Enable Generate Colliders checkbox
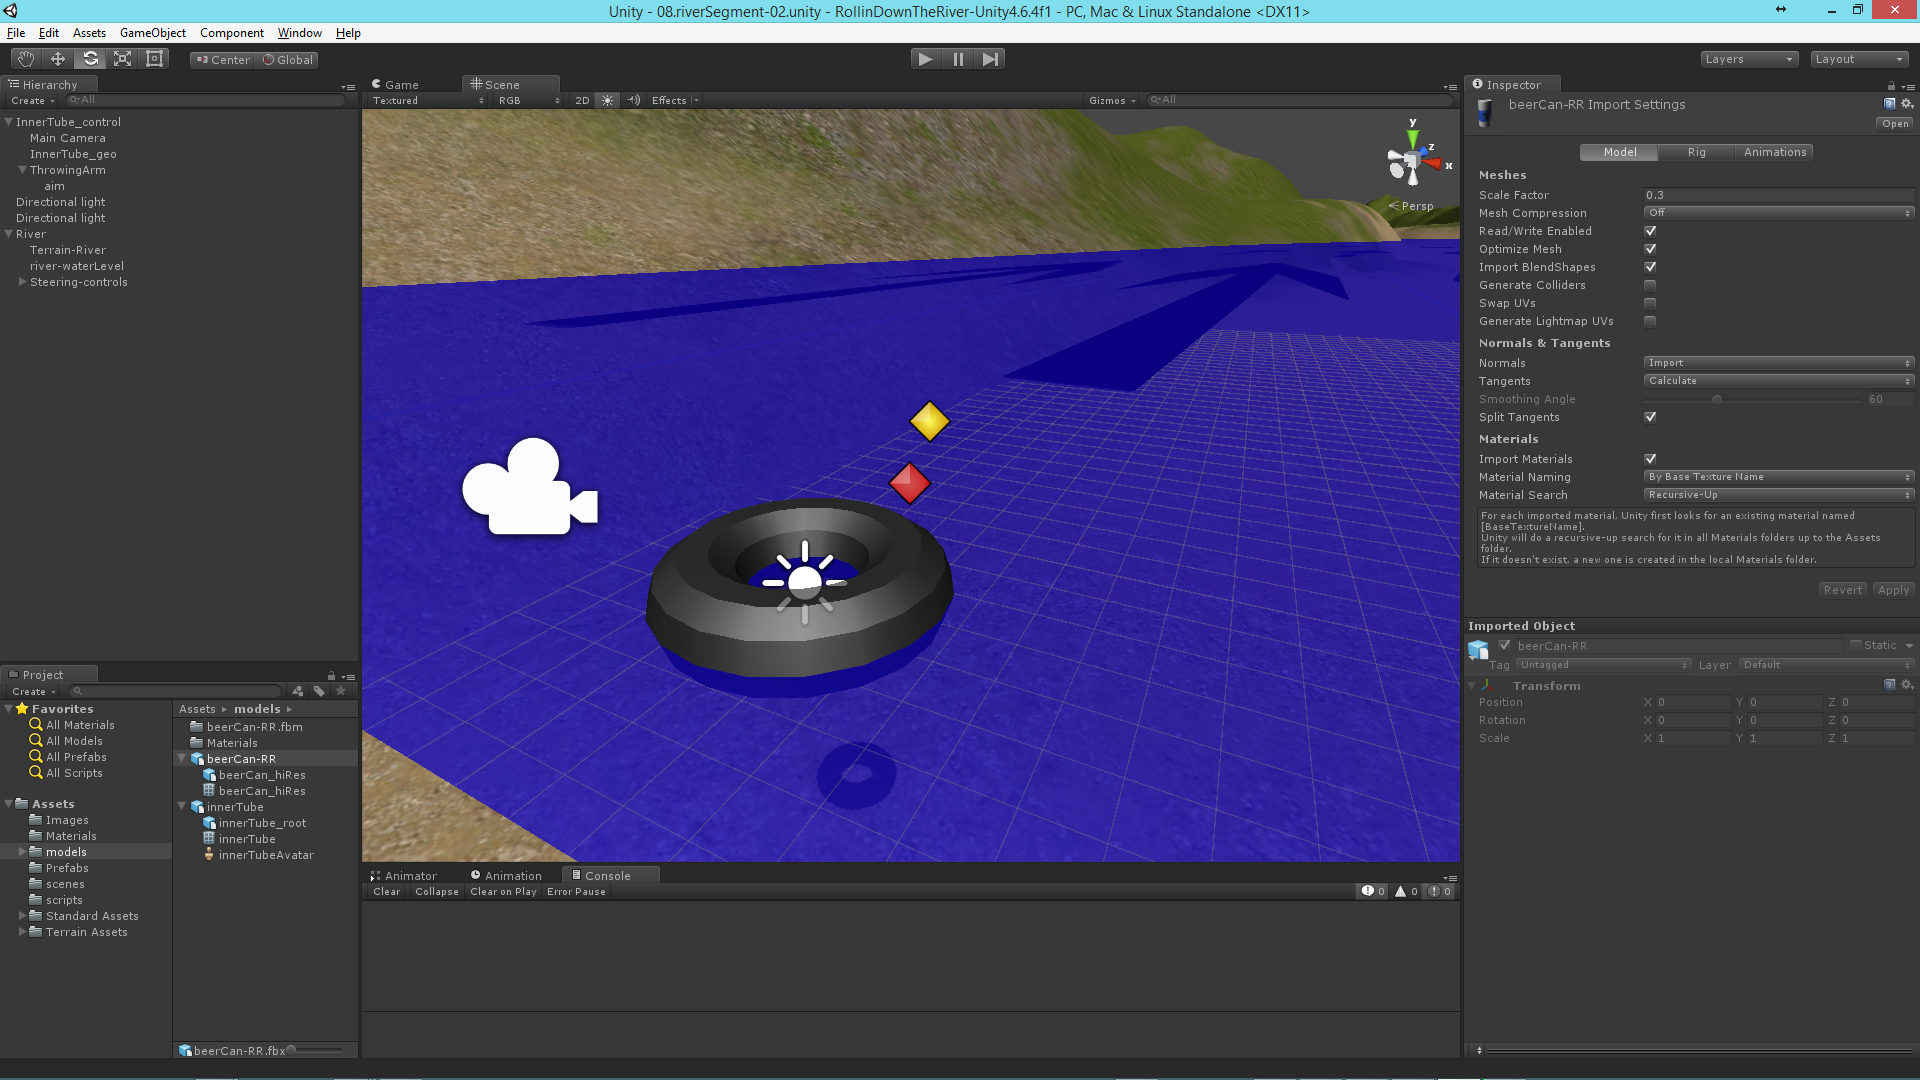Screen dimensions: 1920x1080 click(1650, 286)
